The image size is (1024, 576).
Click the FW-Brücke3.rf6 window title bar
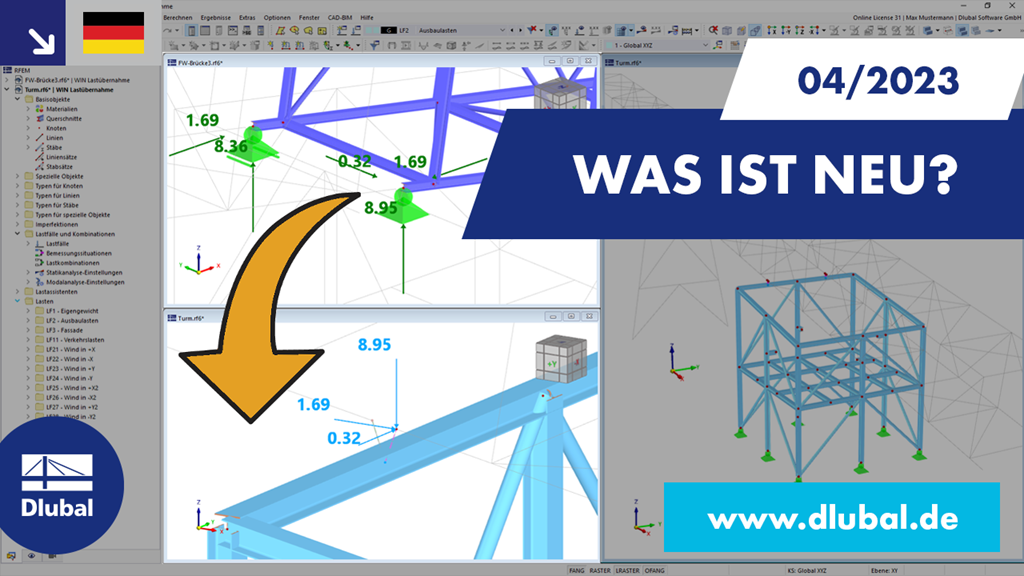pyautogui.click(x=381, y=62)
